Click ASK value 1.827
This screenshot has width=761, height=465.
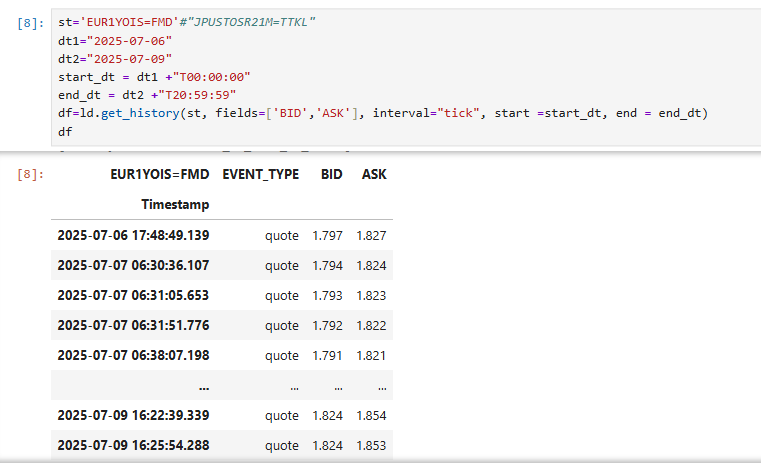pos(371,235)
